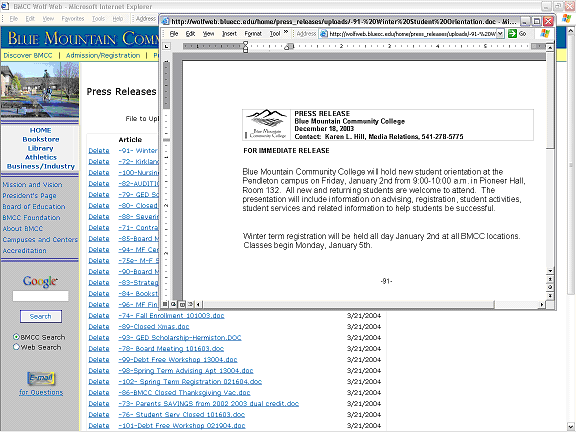
Task: Open Help menu in the BMCC Wolf Web window
Action: tap(118, 18)
